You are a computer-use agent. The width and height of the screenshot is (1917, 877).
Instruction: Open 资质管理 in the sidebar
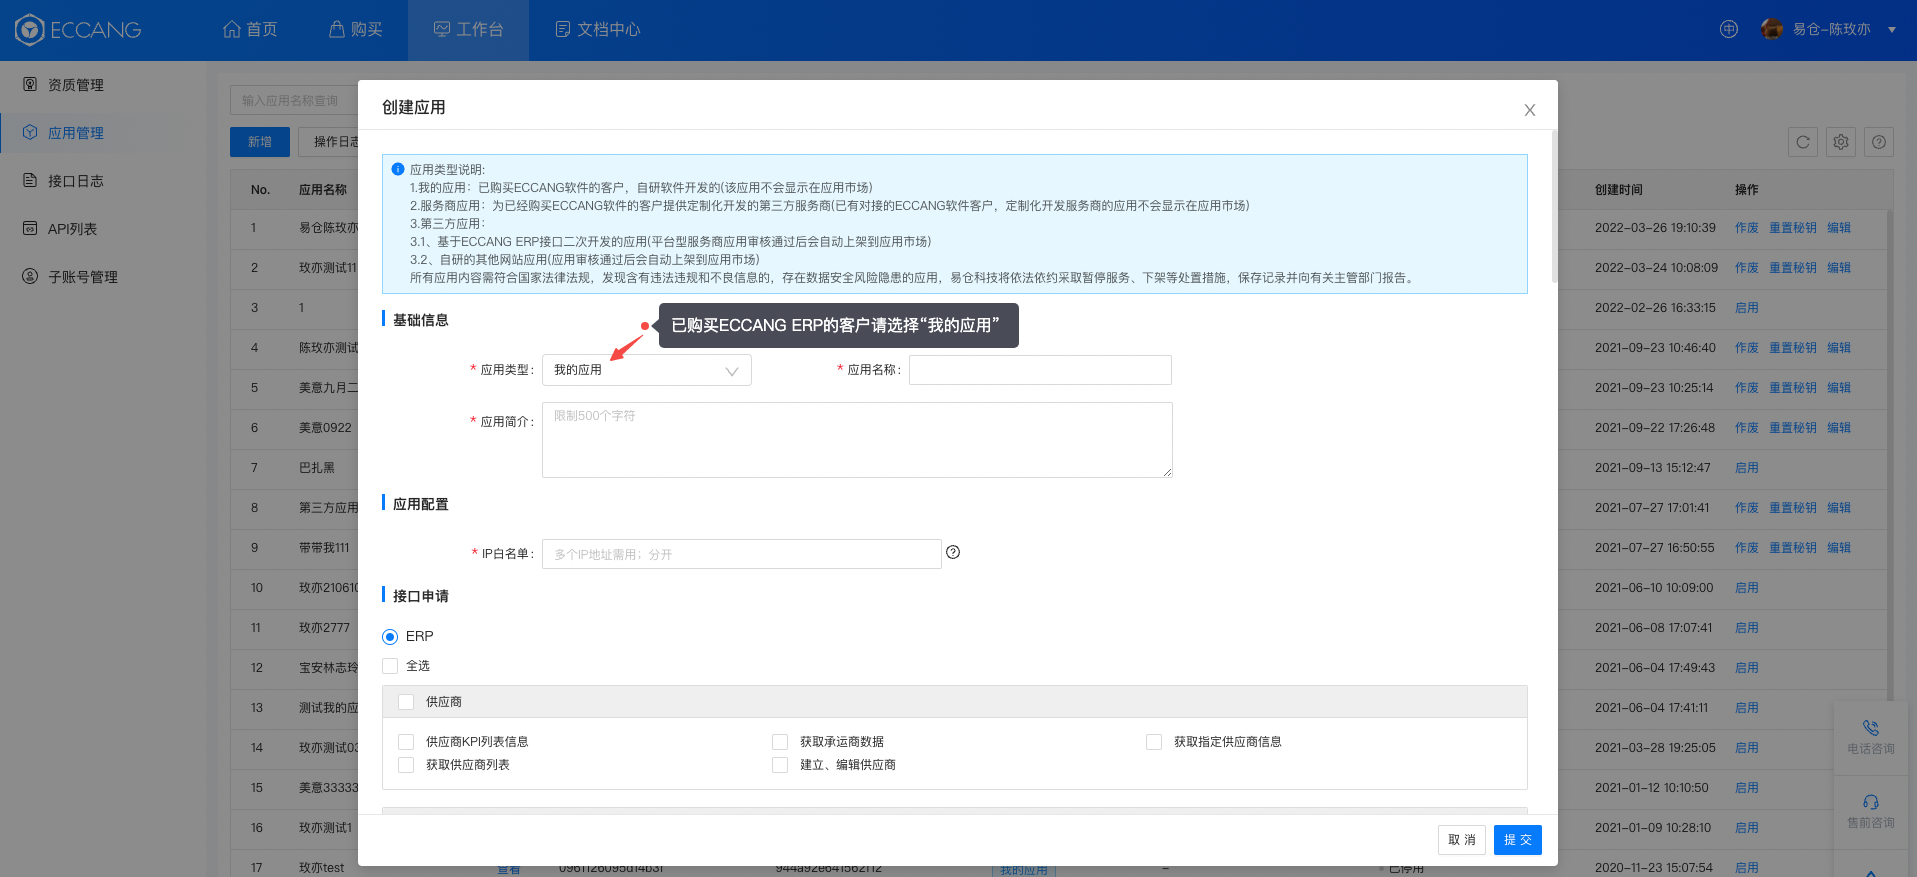point(76,85)
